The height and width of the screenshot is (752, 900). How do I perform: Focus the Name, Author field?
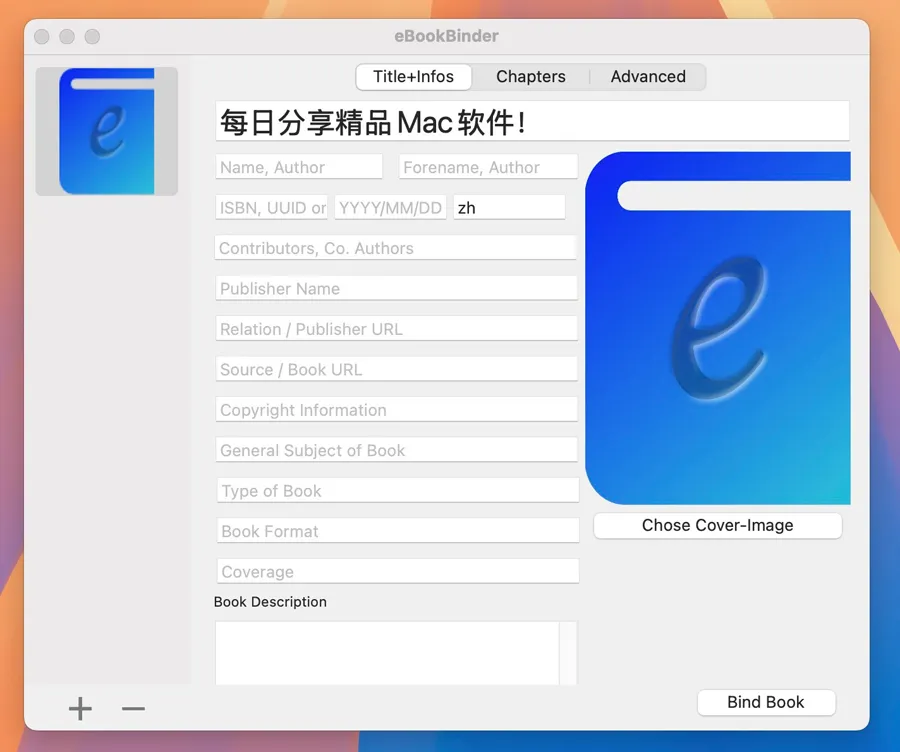pos(299,167)
